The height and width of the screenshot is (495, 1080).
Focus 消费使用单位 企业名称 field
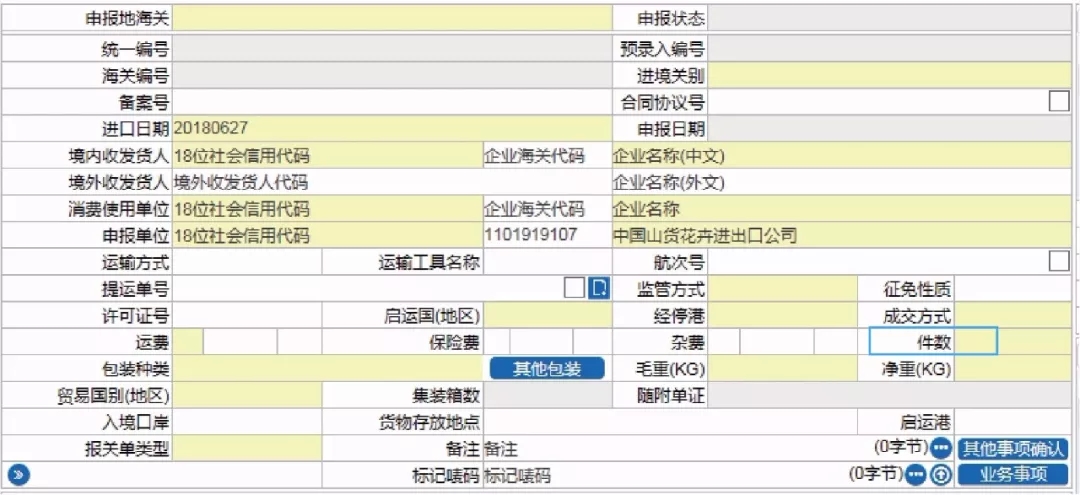pyautogui.click(x=842, y=209)
